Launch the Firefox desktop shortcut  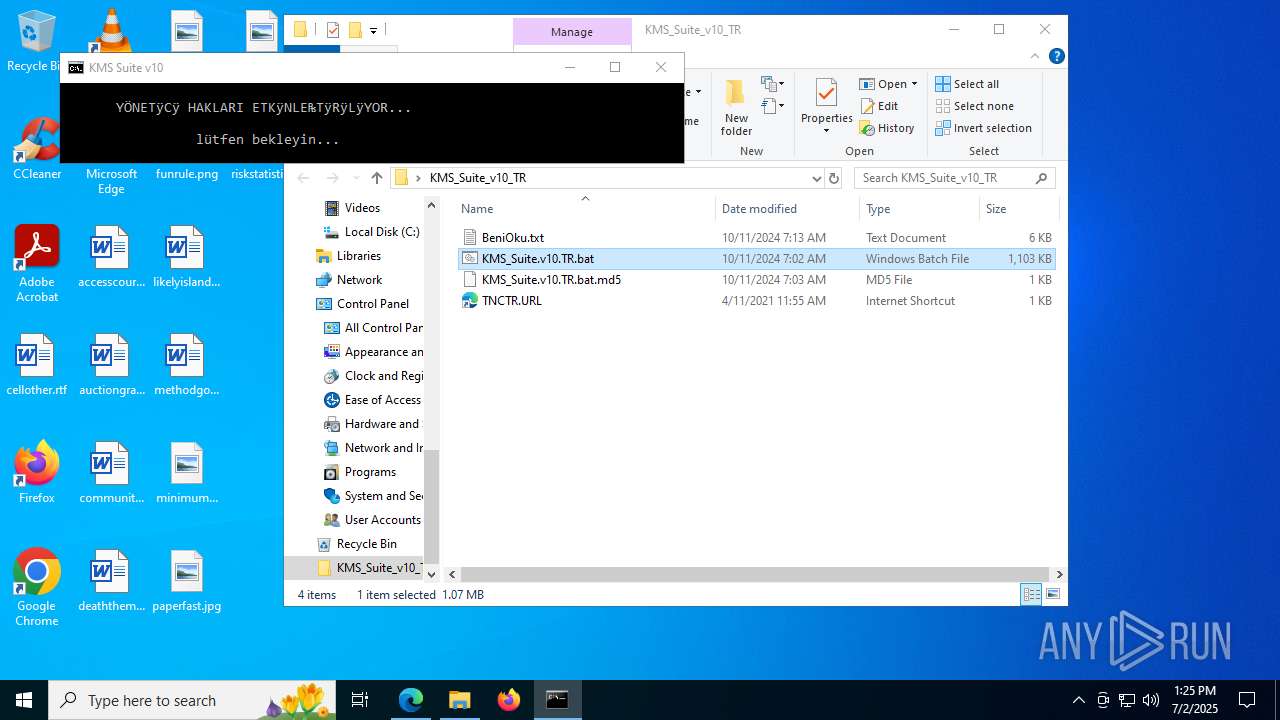pyautogui.click(x=37, y=473)
